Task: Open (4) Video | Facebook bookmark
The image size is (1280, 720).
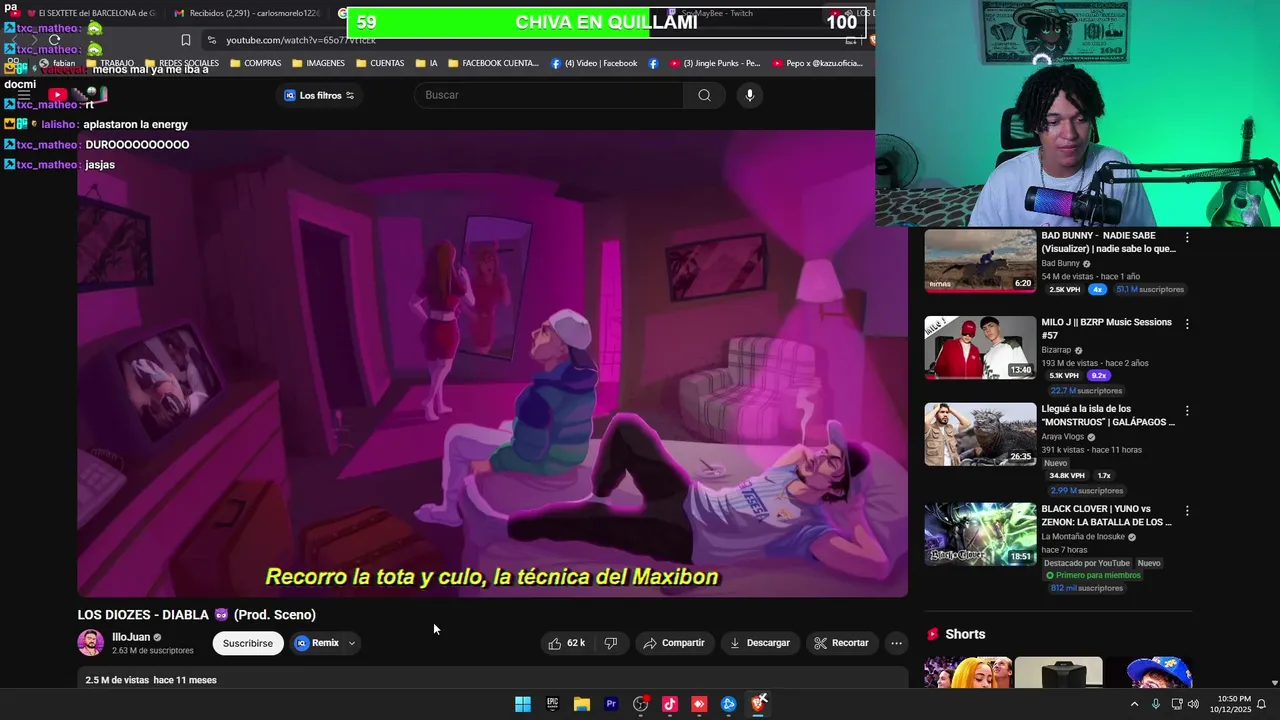Action: (594, 63)
